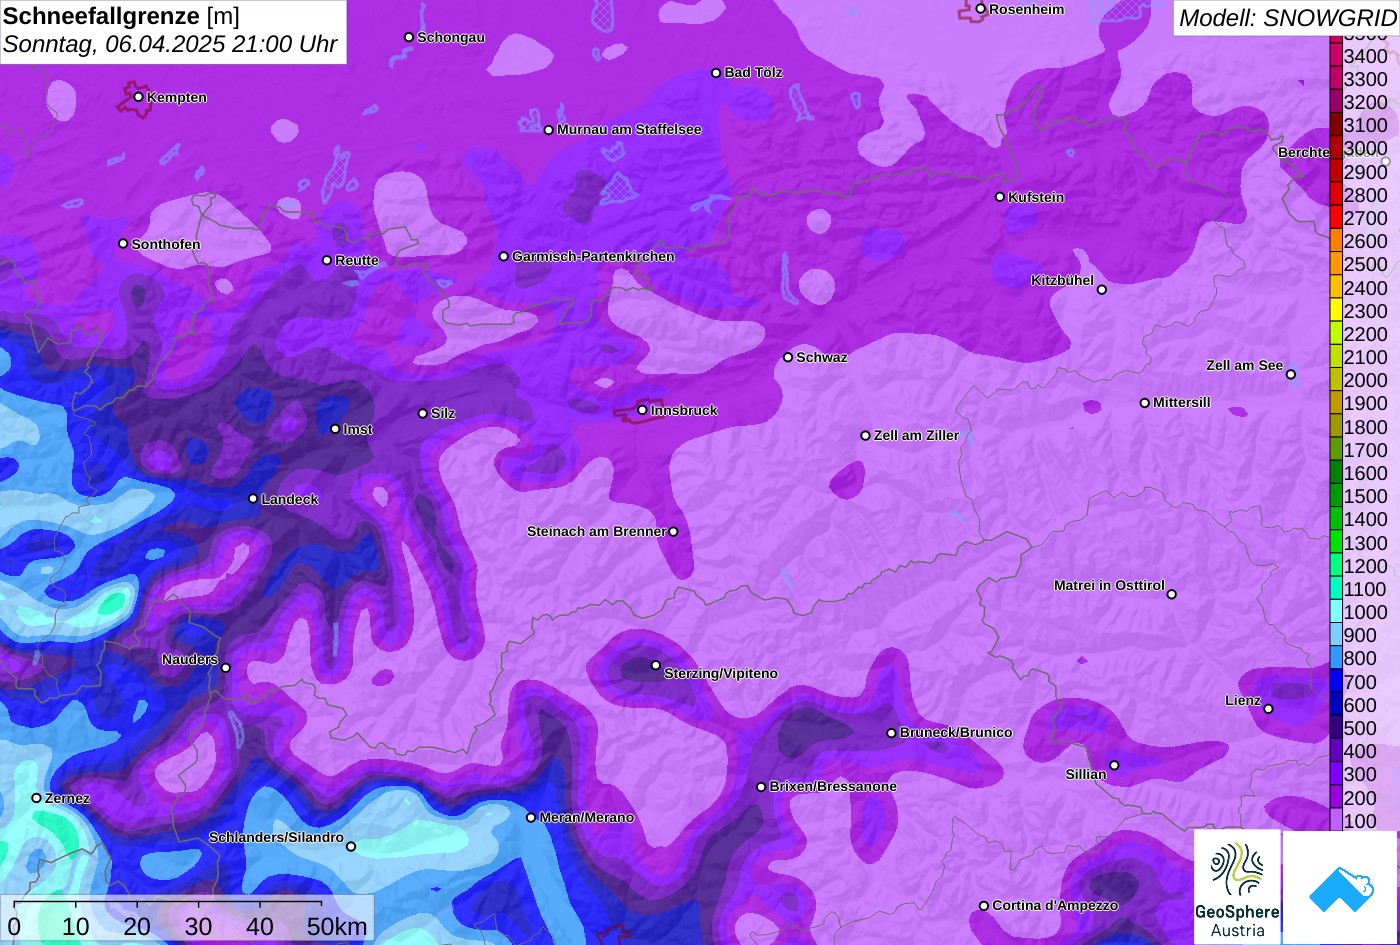This screenshot has height=945, width=1400.
Task: Click the Kufstein map marker
Action: [999, 197]
